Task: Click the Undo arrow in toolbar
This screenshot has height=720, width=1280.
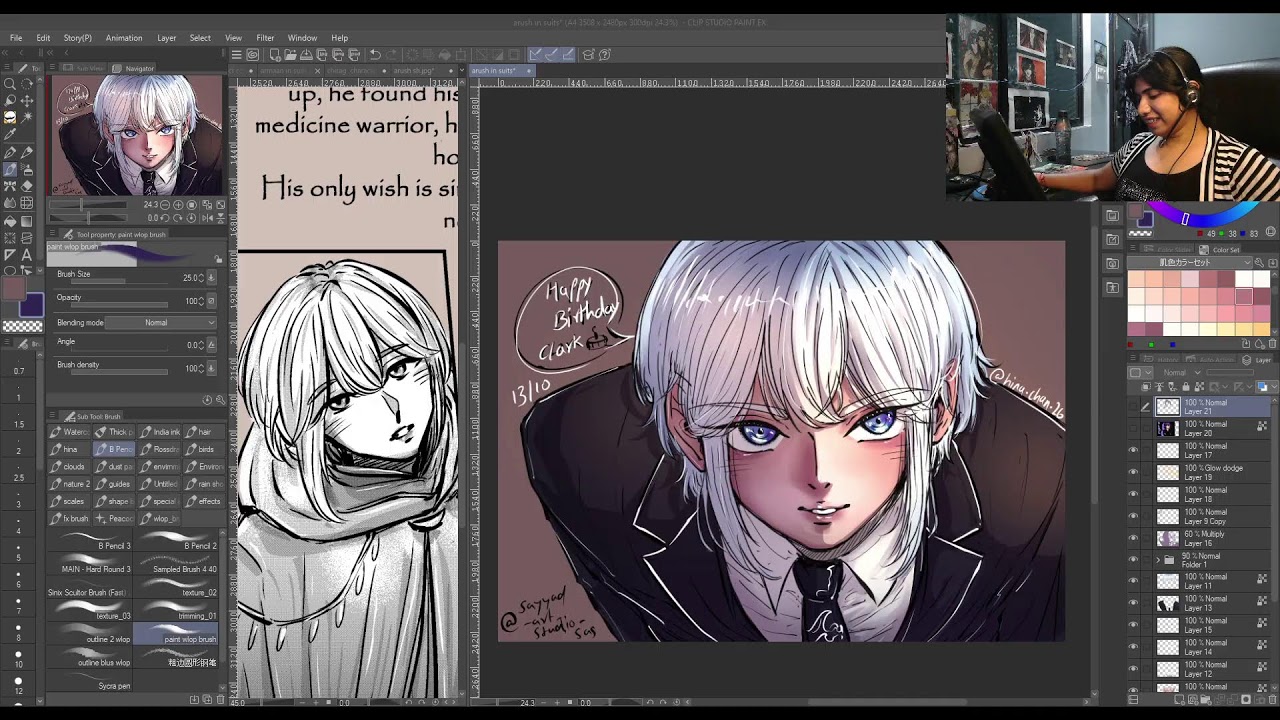Action: coord(375,55)
